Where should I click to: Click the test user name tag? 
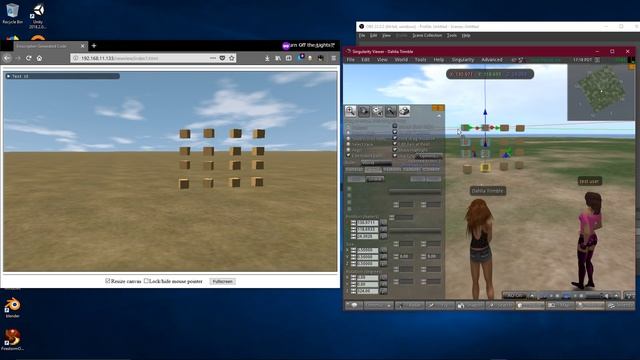589,181
